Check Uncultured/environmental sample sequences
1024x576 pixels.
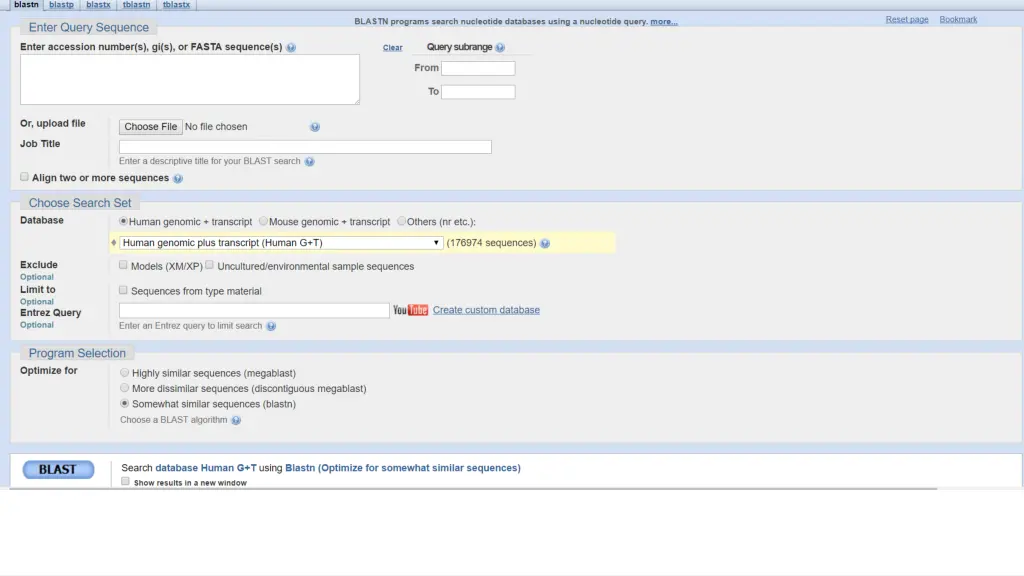click(x=209, y=265)
